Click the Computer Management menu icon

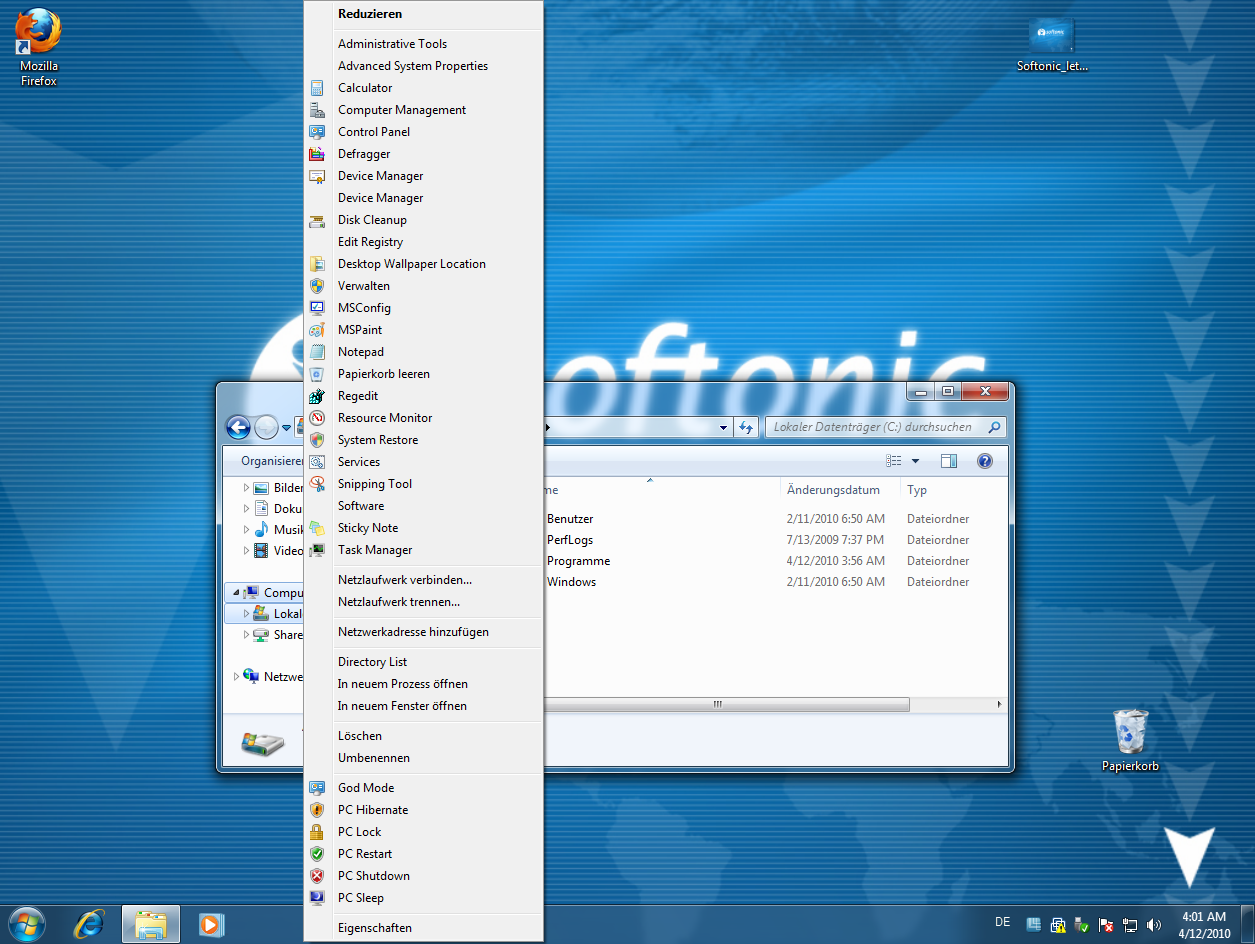click(317, 110)
